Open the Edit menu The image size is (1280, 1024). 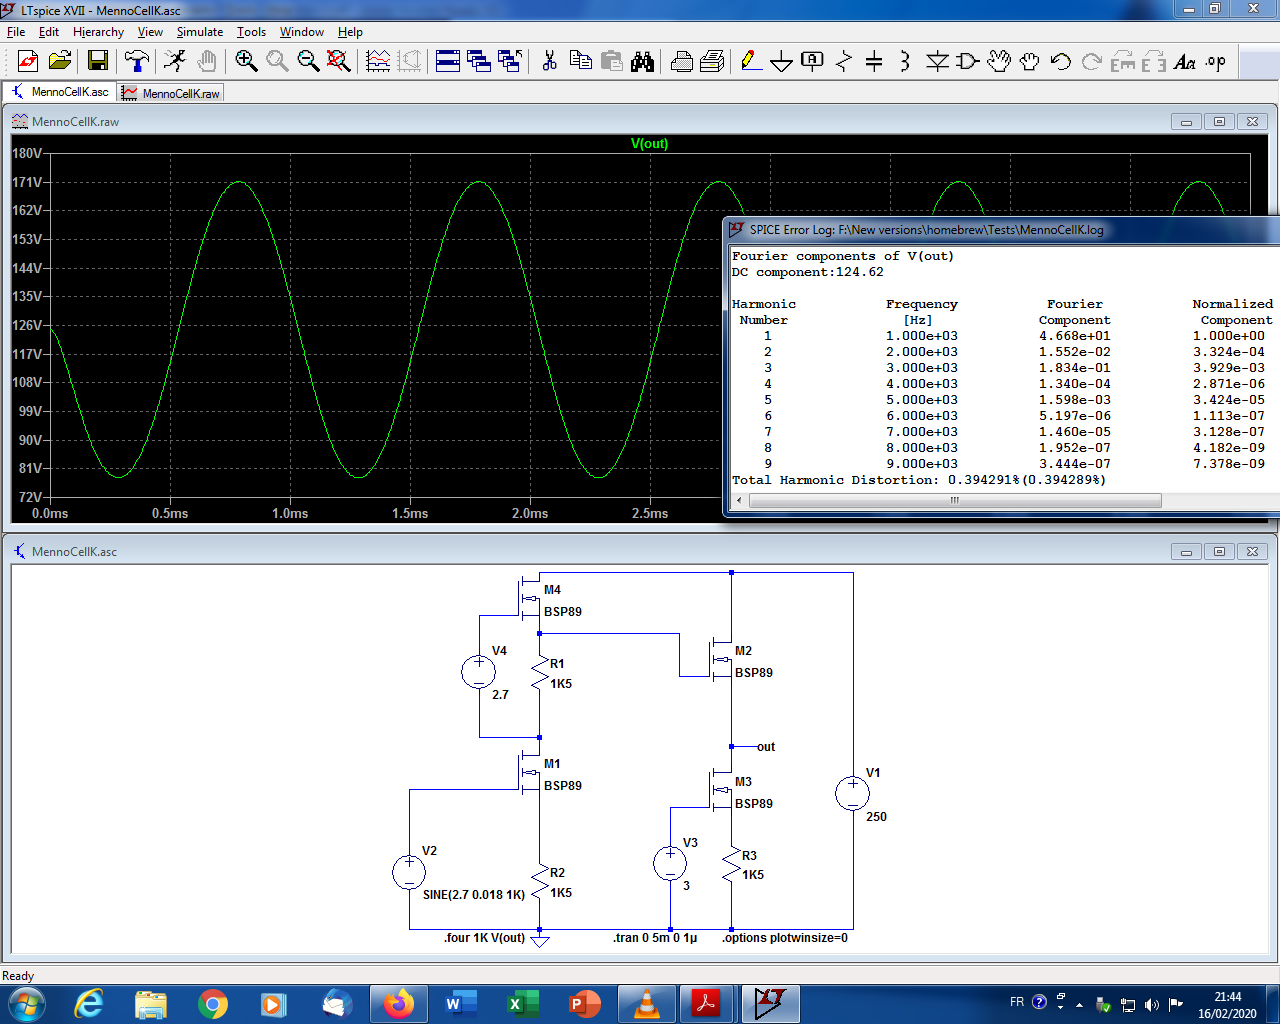[x=49, y=32]
